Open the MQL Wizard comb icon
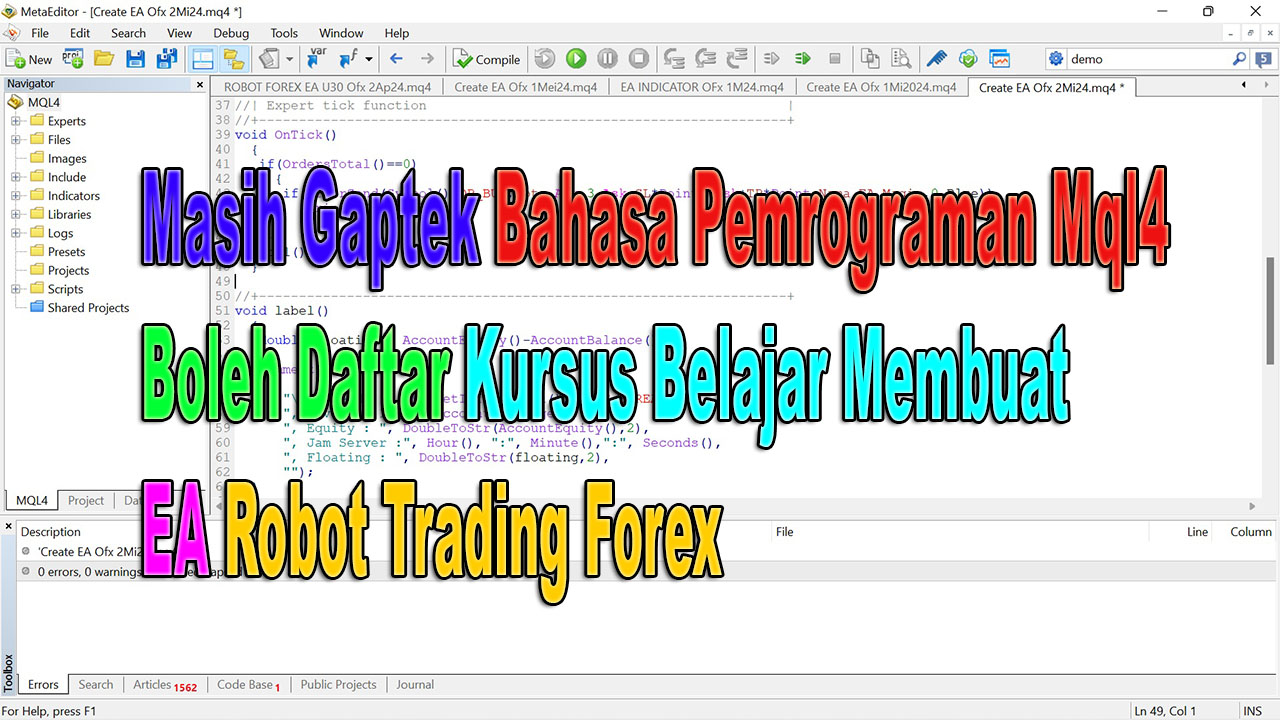This screenshot has height=720, width=1280. click(937, 59)
